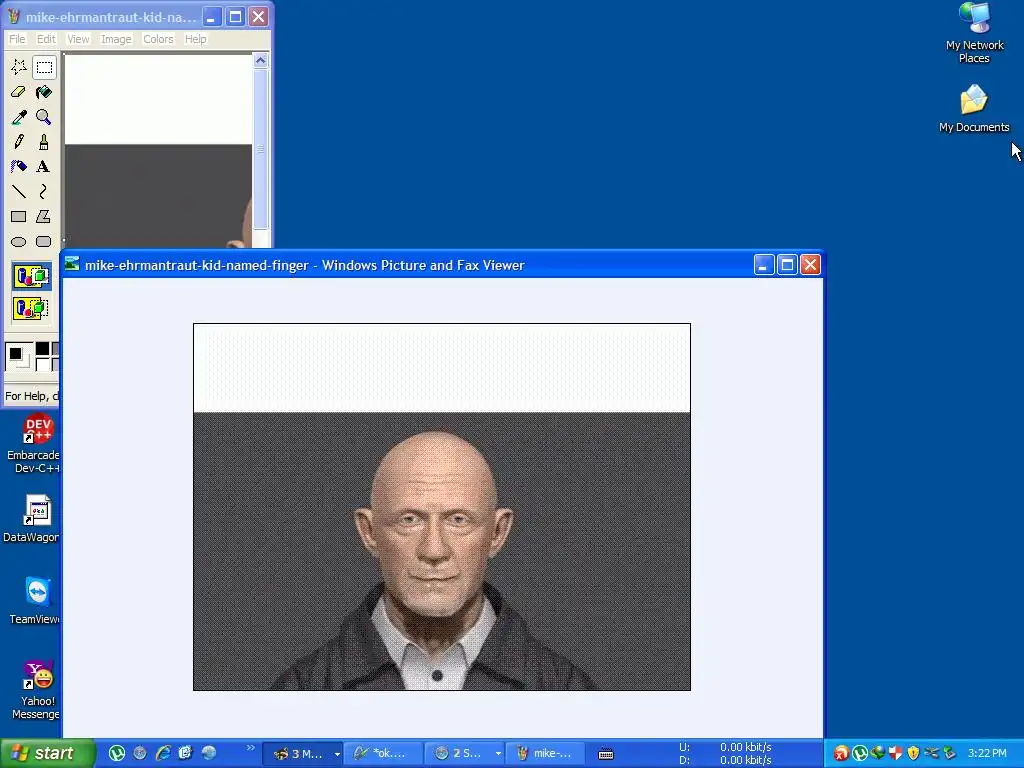Pick the straight Line tool
Viewport: 1024px width, 768px height.
coord(19,191)
